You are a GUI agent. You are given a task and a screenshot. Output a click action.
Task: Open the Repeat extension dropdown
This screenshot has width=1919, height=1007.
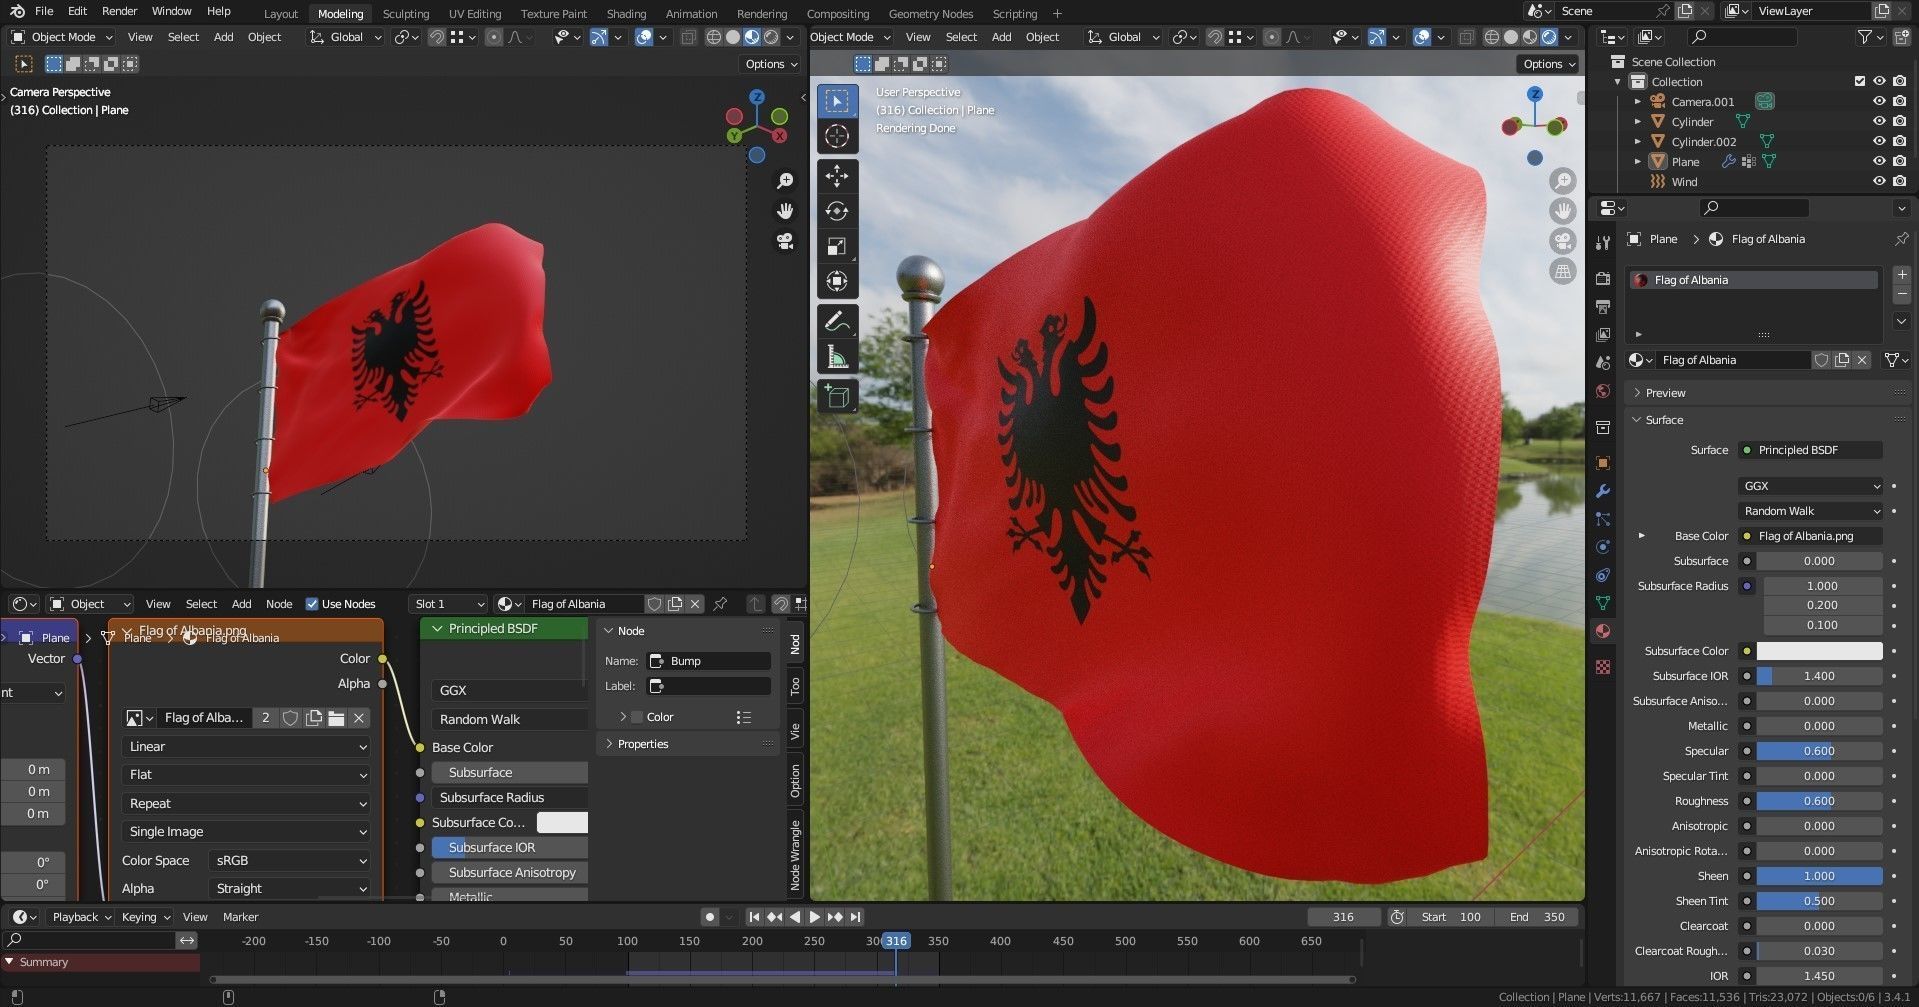(x=246, y=804)
